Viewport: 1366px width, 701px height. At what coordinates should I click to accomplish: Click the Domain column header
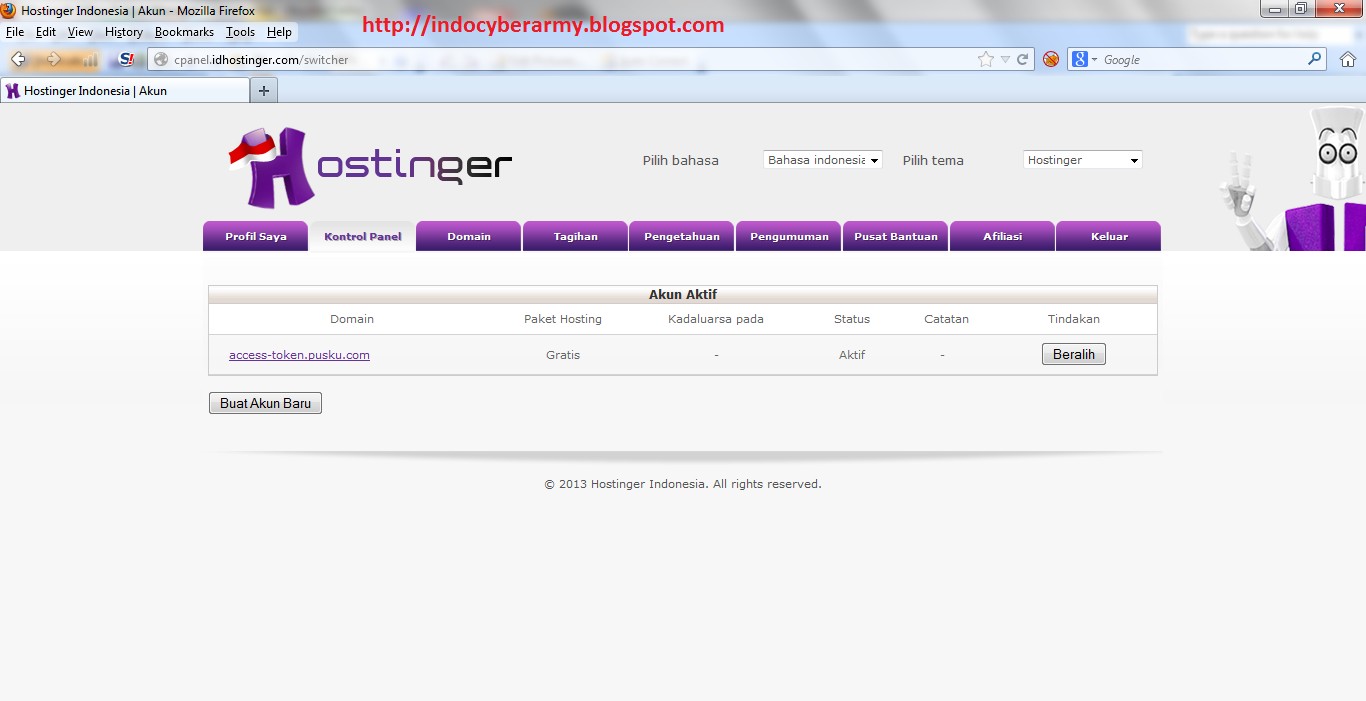coord(352,319)
